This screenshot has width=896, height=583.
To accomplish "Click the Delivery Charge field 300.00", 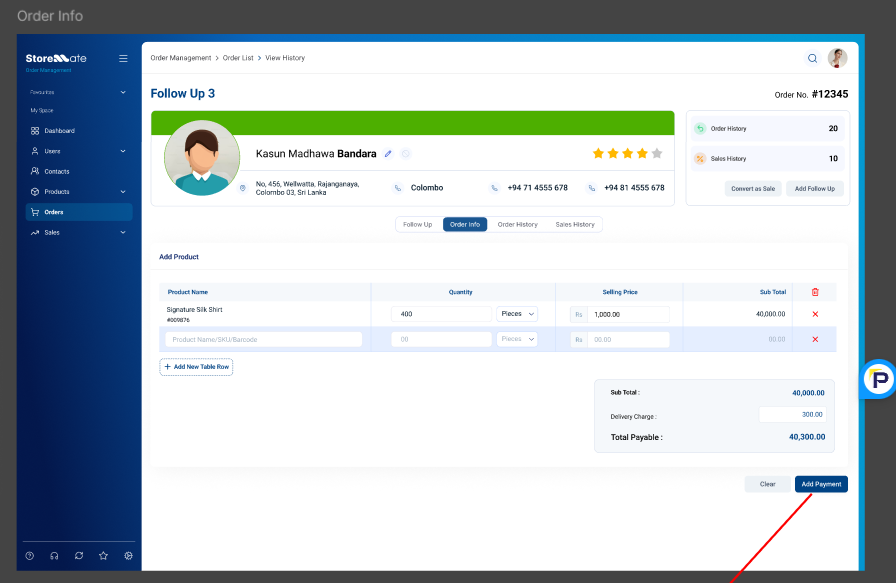I will pos(792,414).
